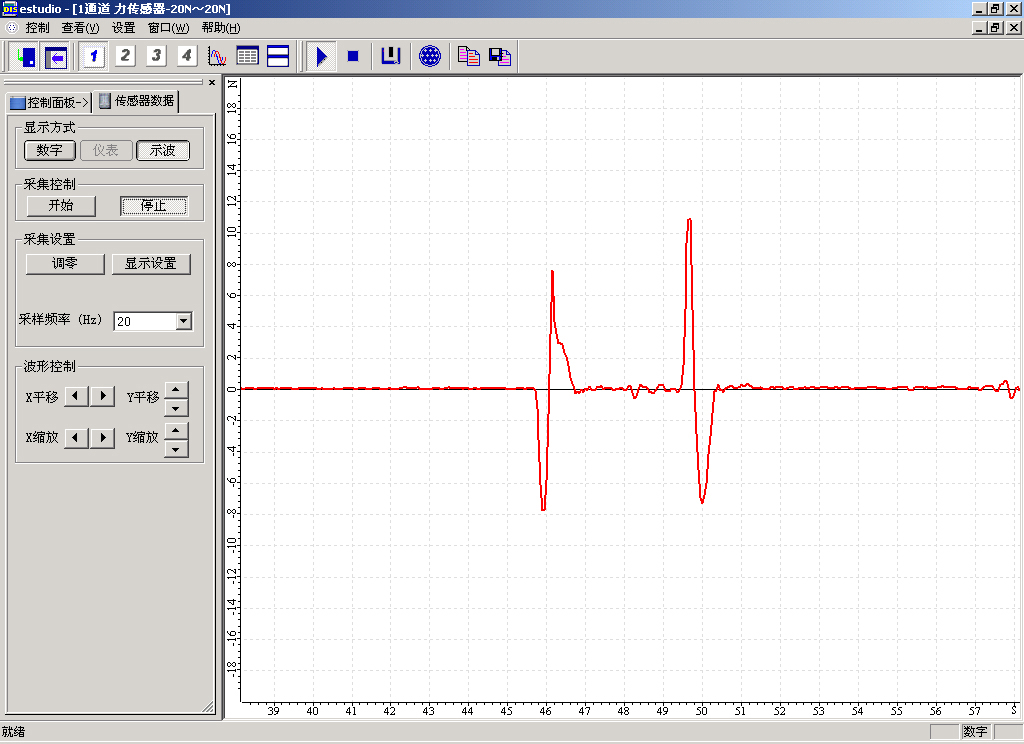Open the data table view icon

[247, 56]
